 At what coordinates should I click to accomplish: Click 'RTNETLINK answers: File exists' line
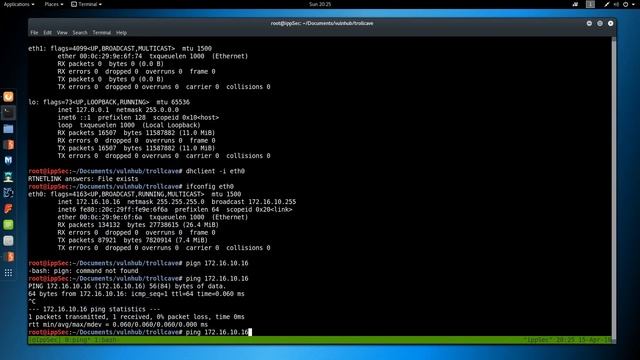coord(83,179)
